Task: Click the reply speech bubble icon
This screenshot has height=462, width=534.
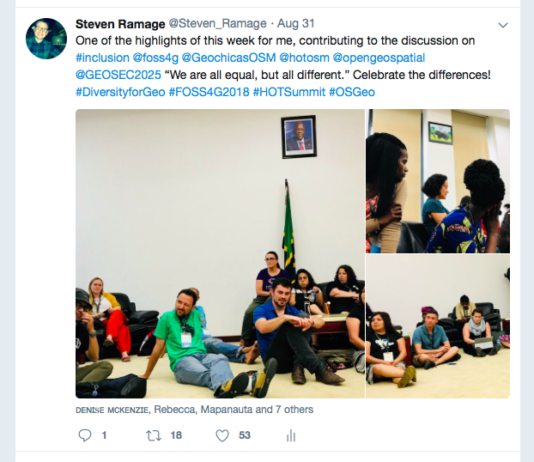Action: [x=85, y=435]
